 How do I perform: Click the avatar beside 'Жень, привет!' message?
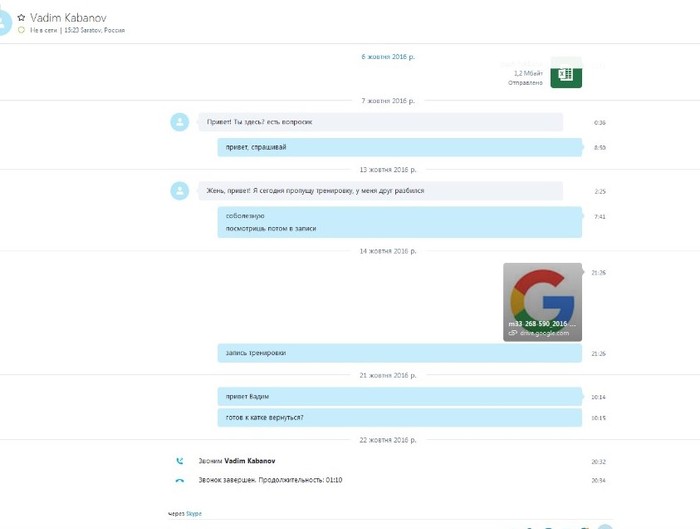[x=180, y=191]
